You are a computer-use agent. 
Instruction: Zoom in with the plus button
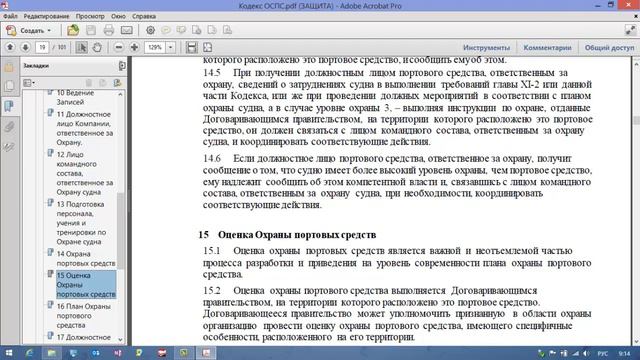134,47
